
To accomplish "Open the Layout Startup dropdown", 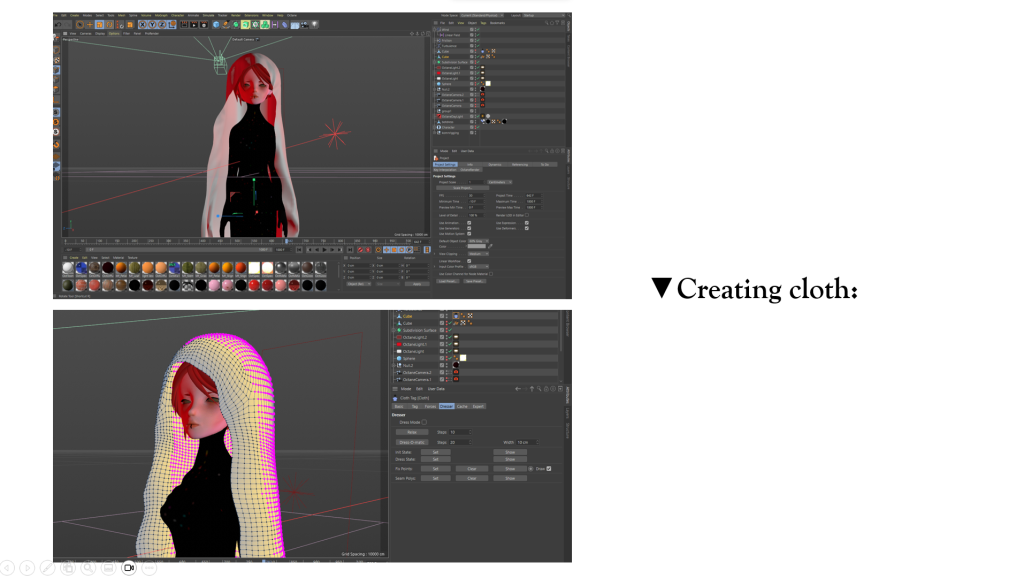I will 545,16.
